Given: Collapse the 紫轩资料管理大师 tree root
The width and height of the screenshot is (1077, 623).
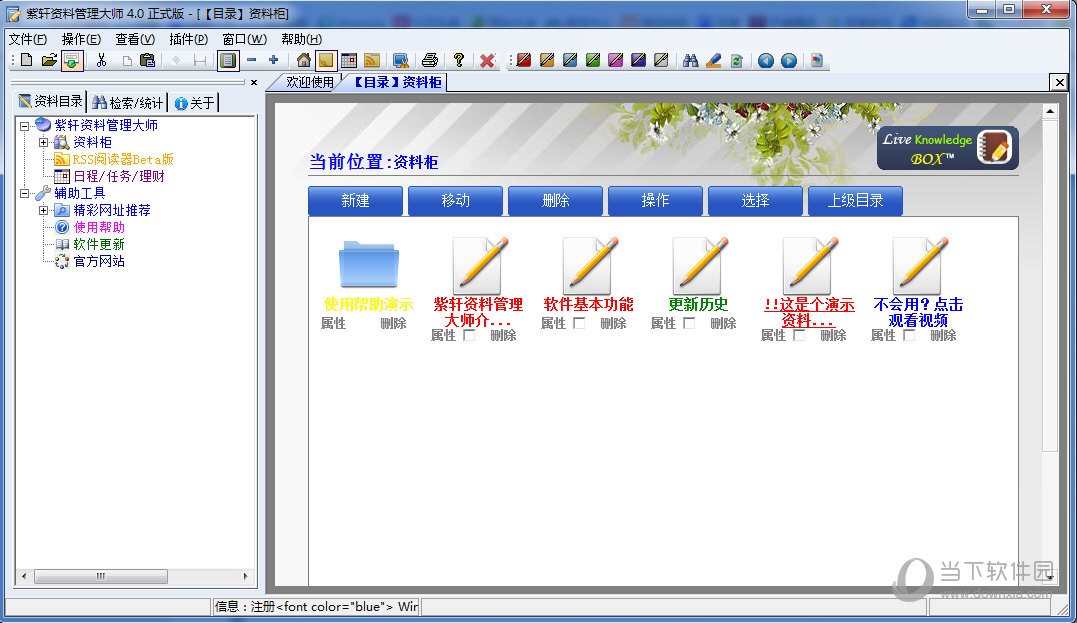Looking at the screenshot, I should [x=25, y=126].
